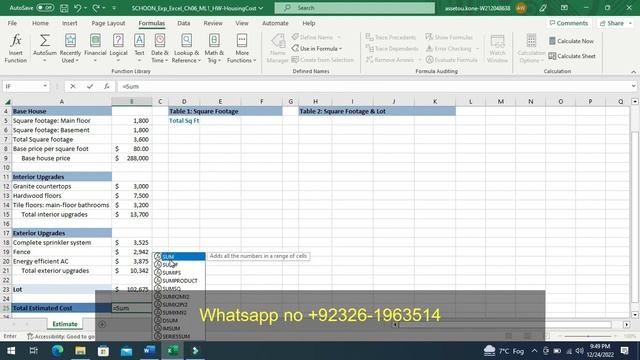Screen dimensions: 640x360
Task: Open Microsoft Edge from the taskbar
Action: [58, 351]
